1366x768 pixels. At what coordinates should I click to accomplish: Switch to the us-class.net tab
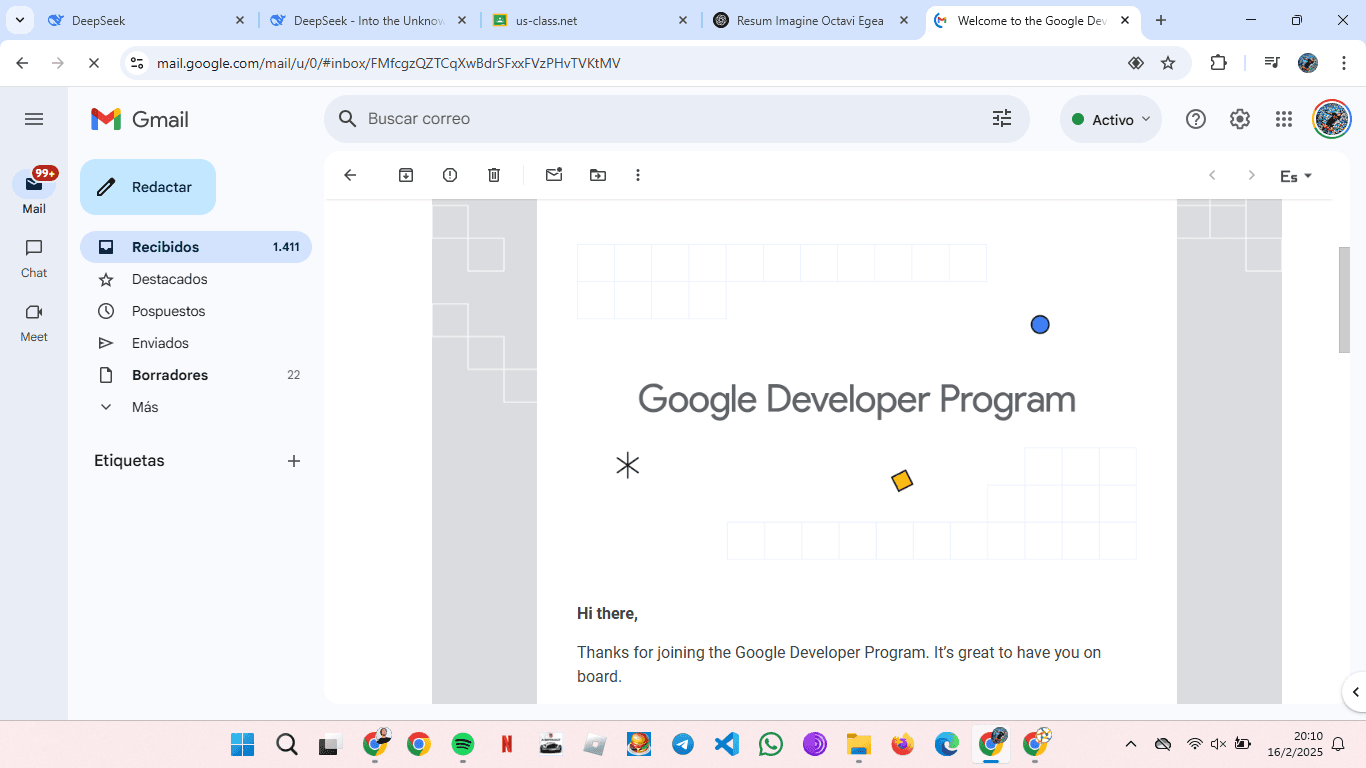click(590, 20)
